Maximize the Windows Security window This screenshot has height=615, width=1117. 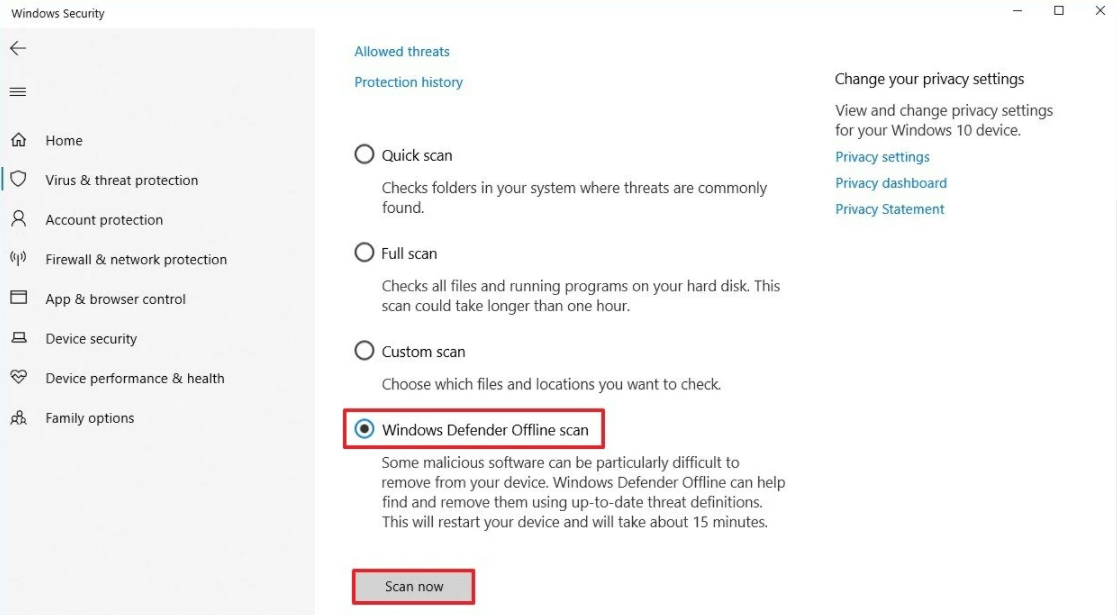(x=1059, y=11)
